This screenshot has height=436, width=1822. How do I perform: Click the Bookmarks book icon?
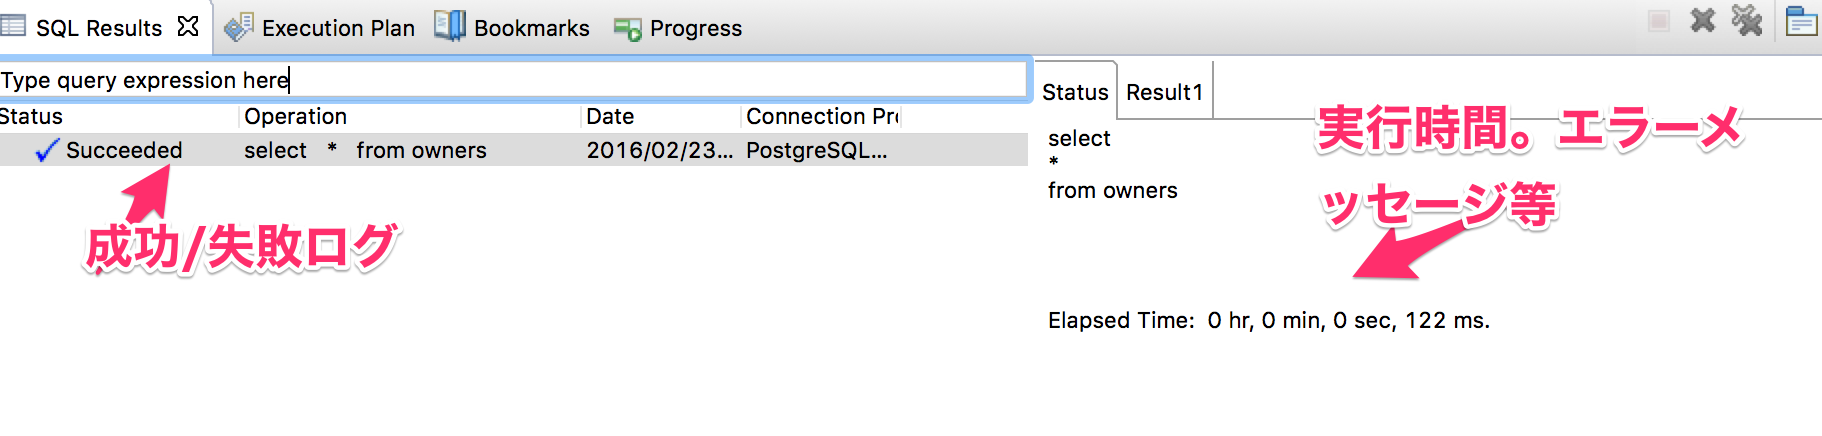450,26
